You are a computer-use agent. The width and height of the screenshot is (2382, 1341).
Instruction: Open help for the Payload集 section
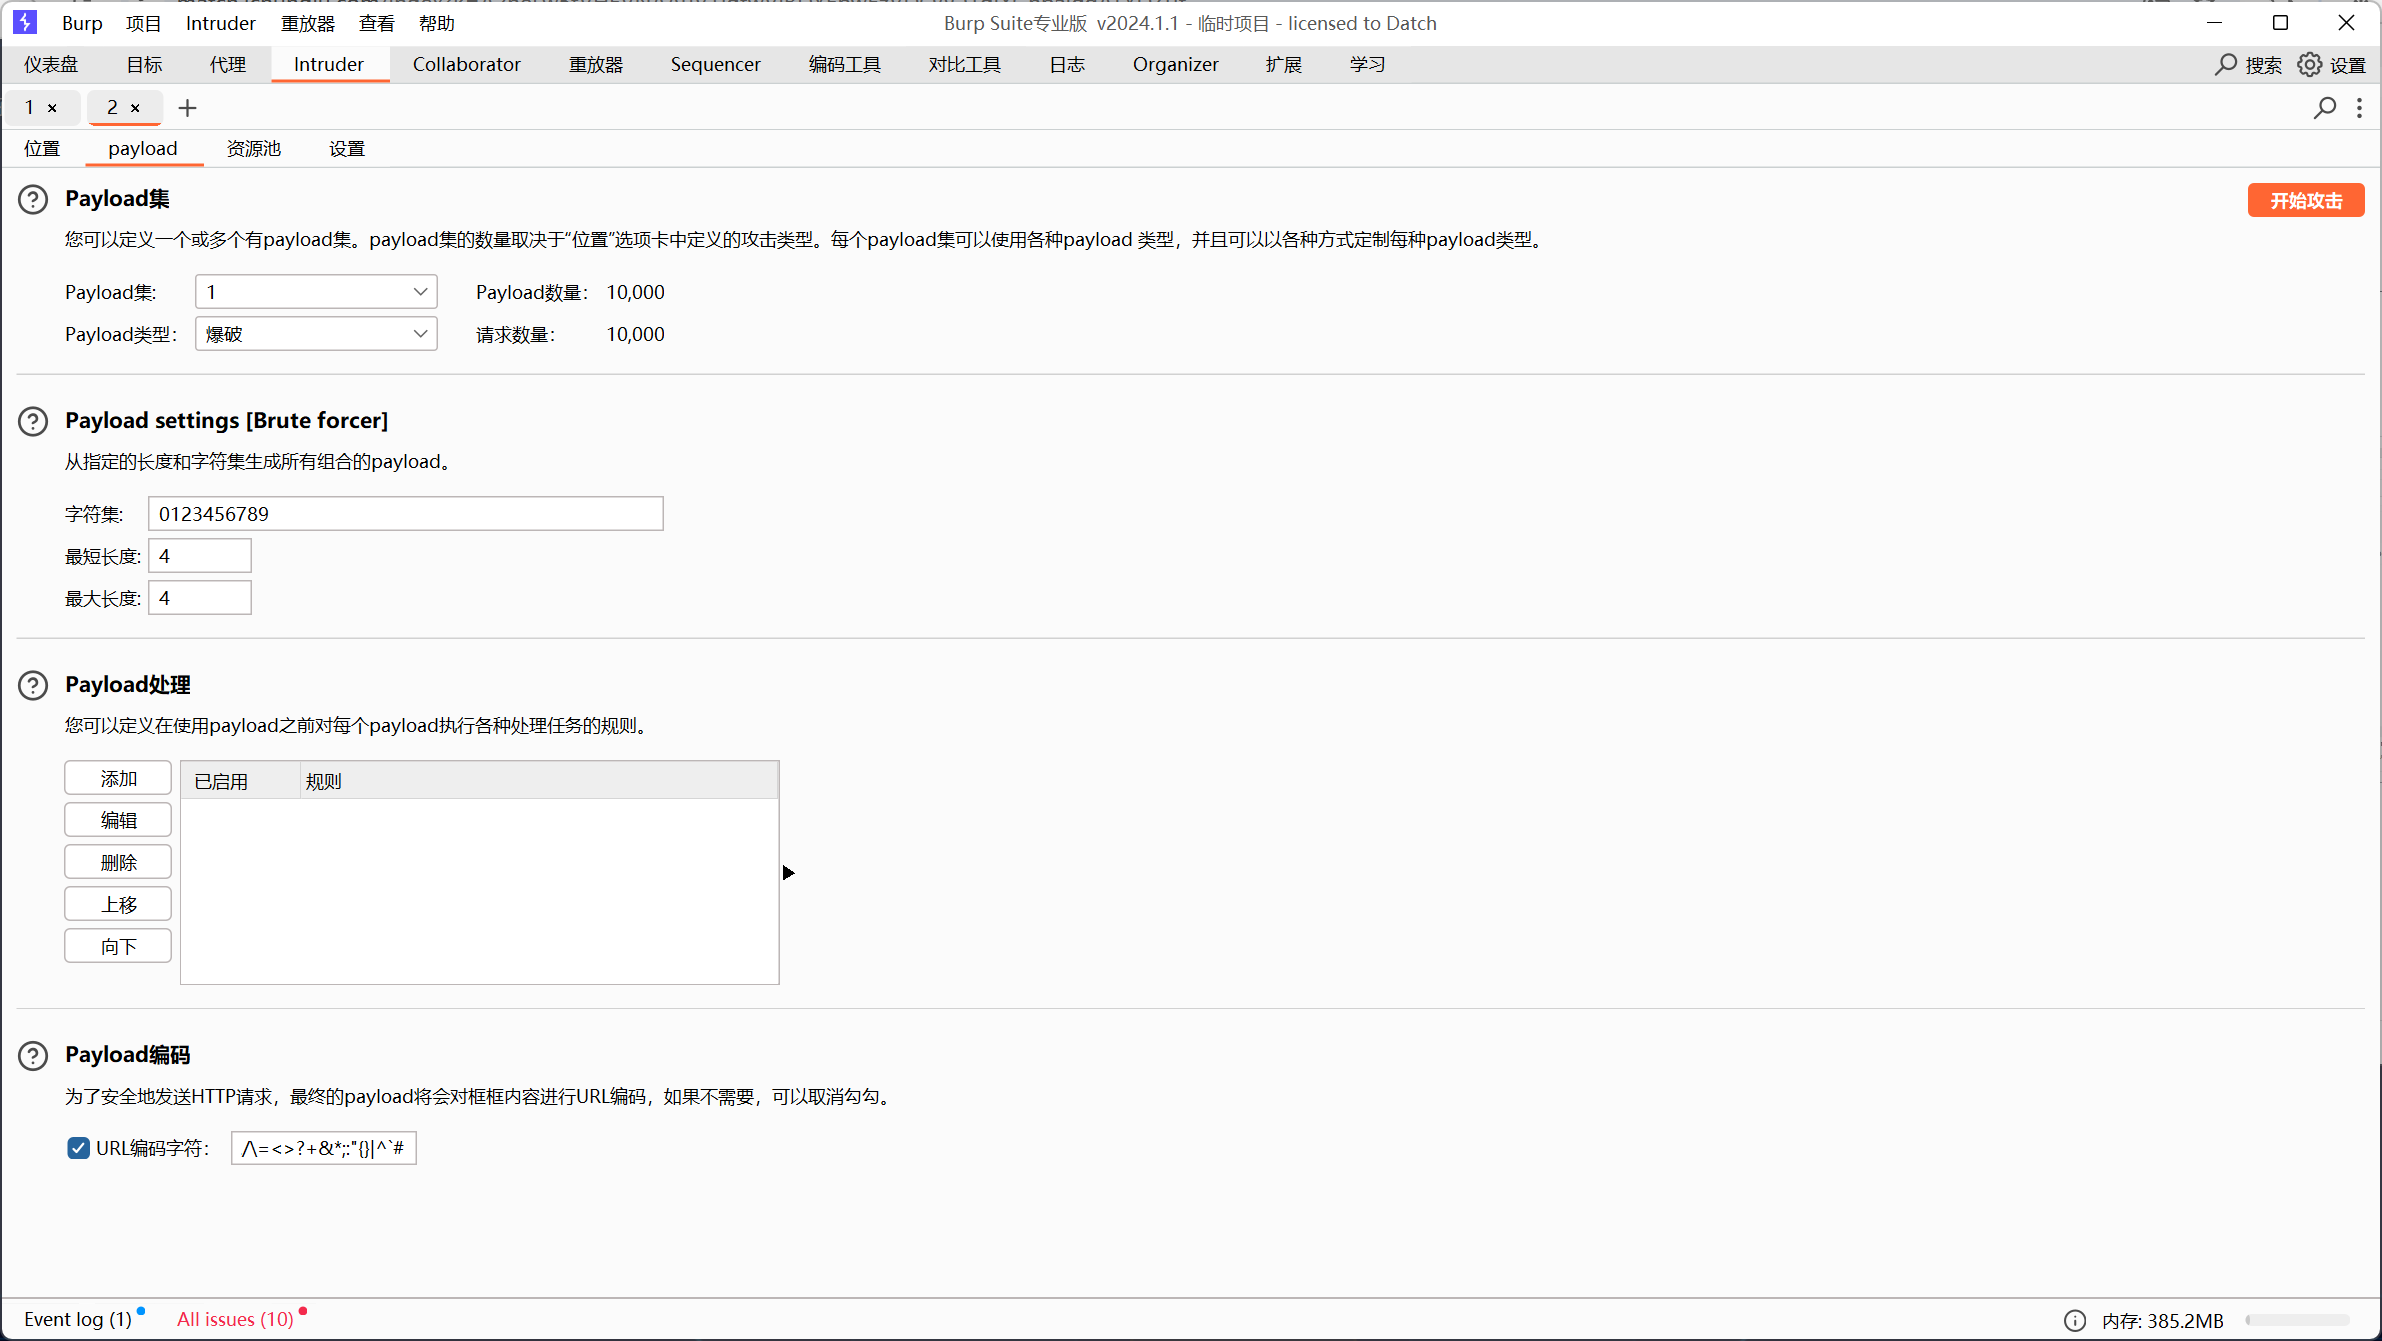(33, 200)
